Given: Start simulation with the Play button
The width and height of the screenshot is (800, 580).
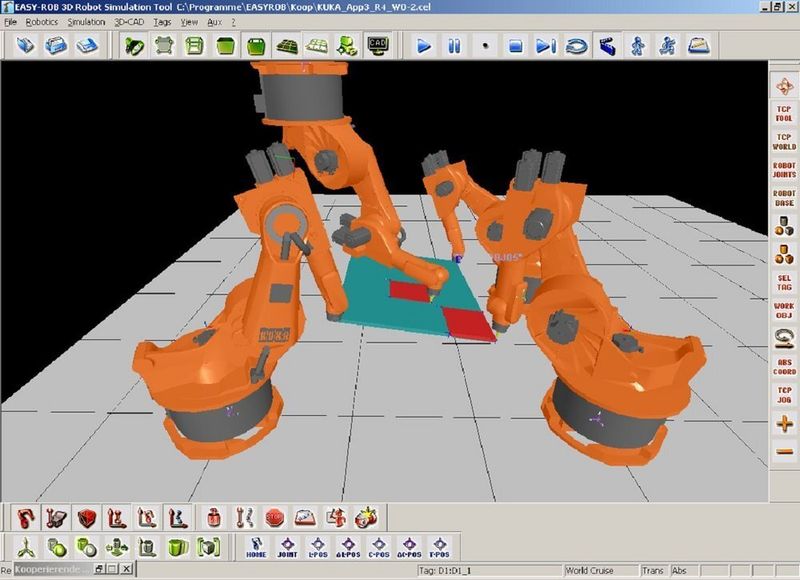Looking at the screenshot, I should point(423,46).
